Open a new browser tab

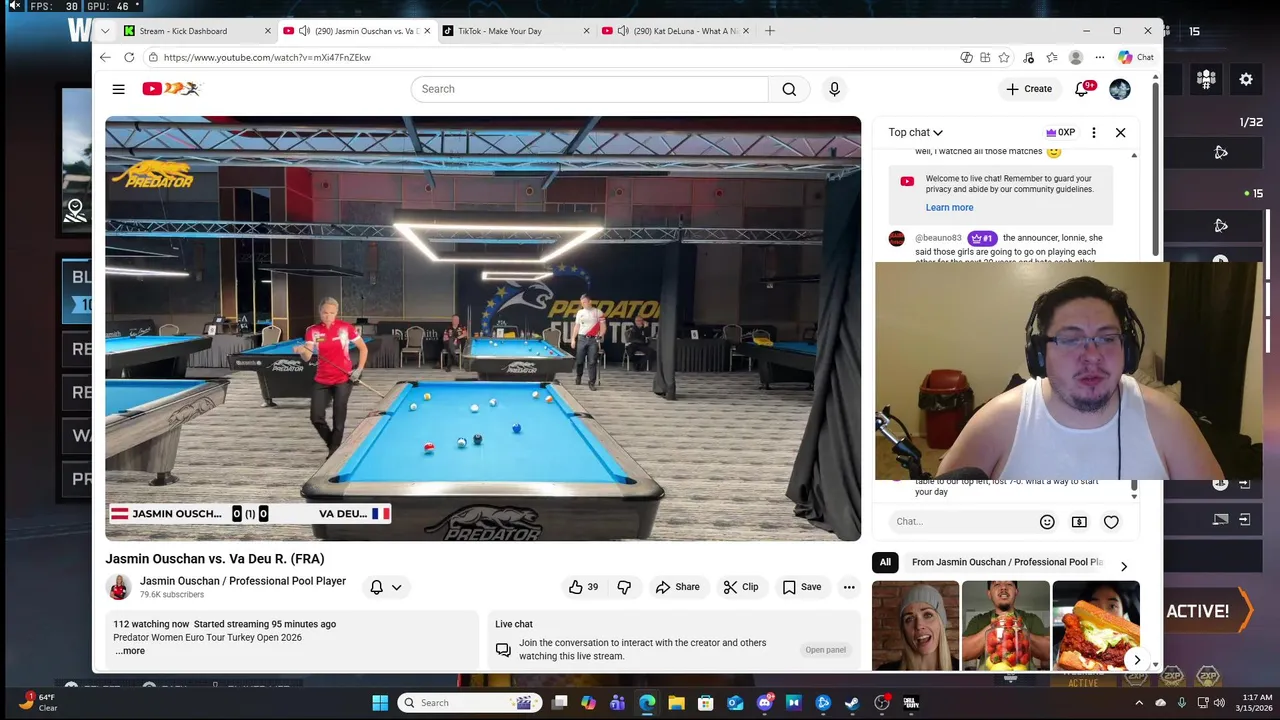tap(770, 31)
